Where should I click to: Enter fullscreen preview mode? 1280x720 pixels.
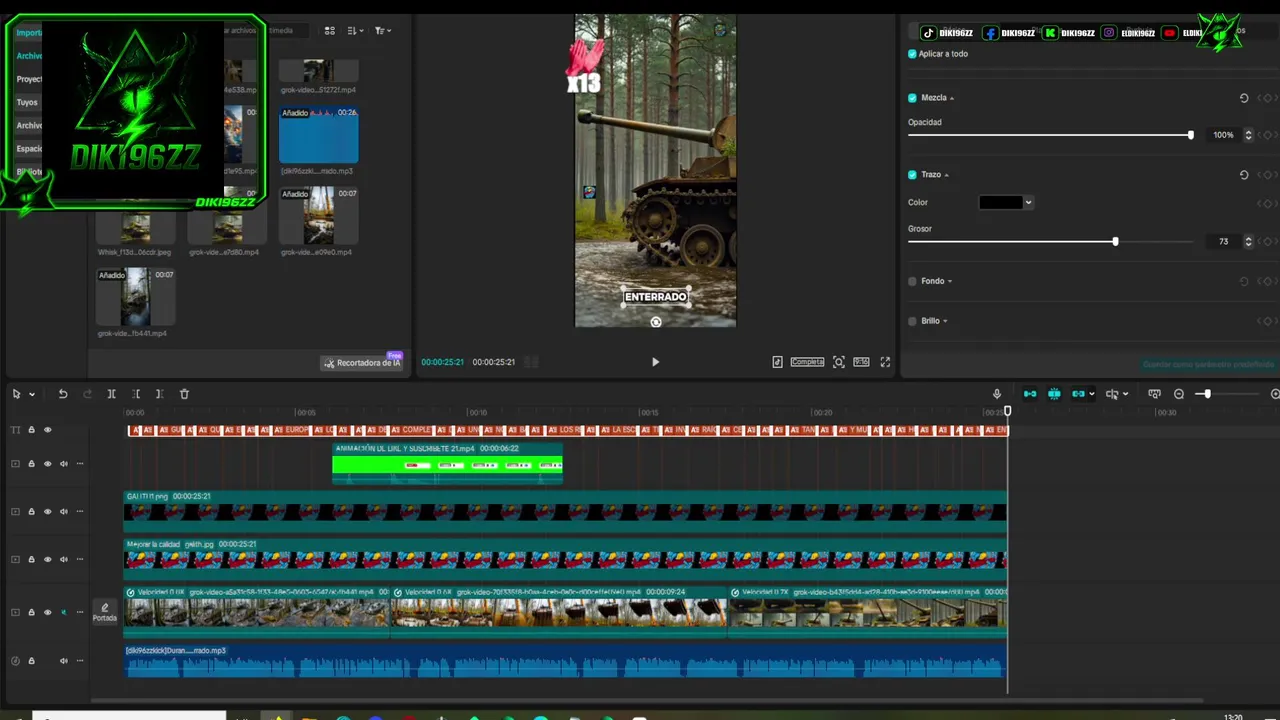(x=885, y=362)
